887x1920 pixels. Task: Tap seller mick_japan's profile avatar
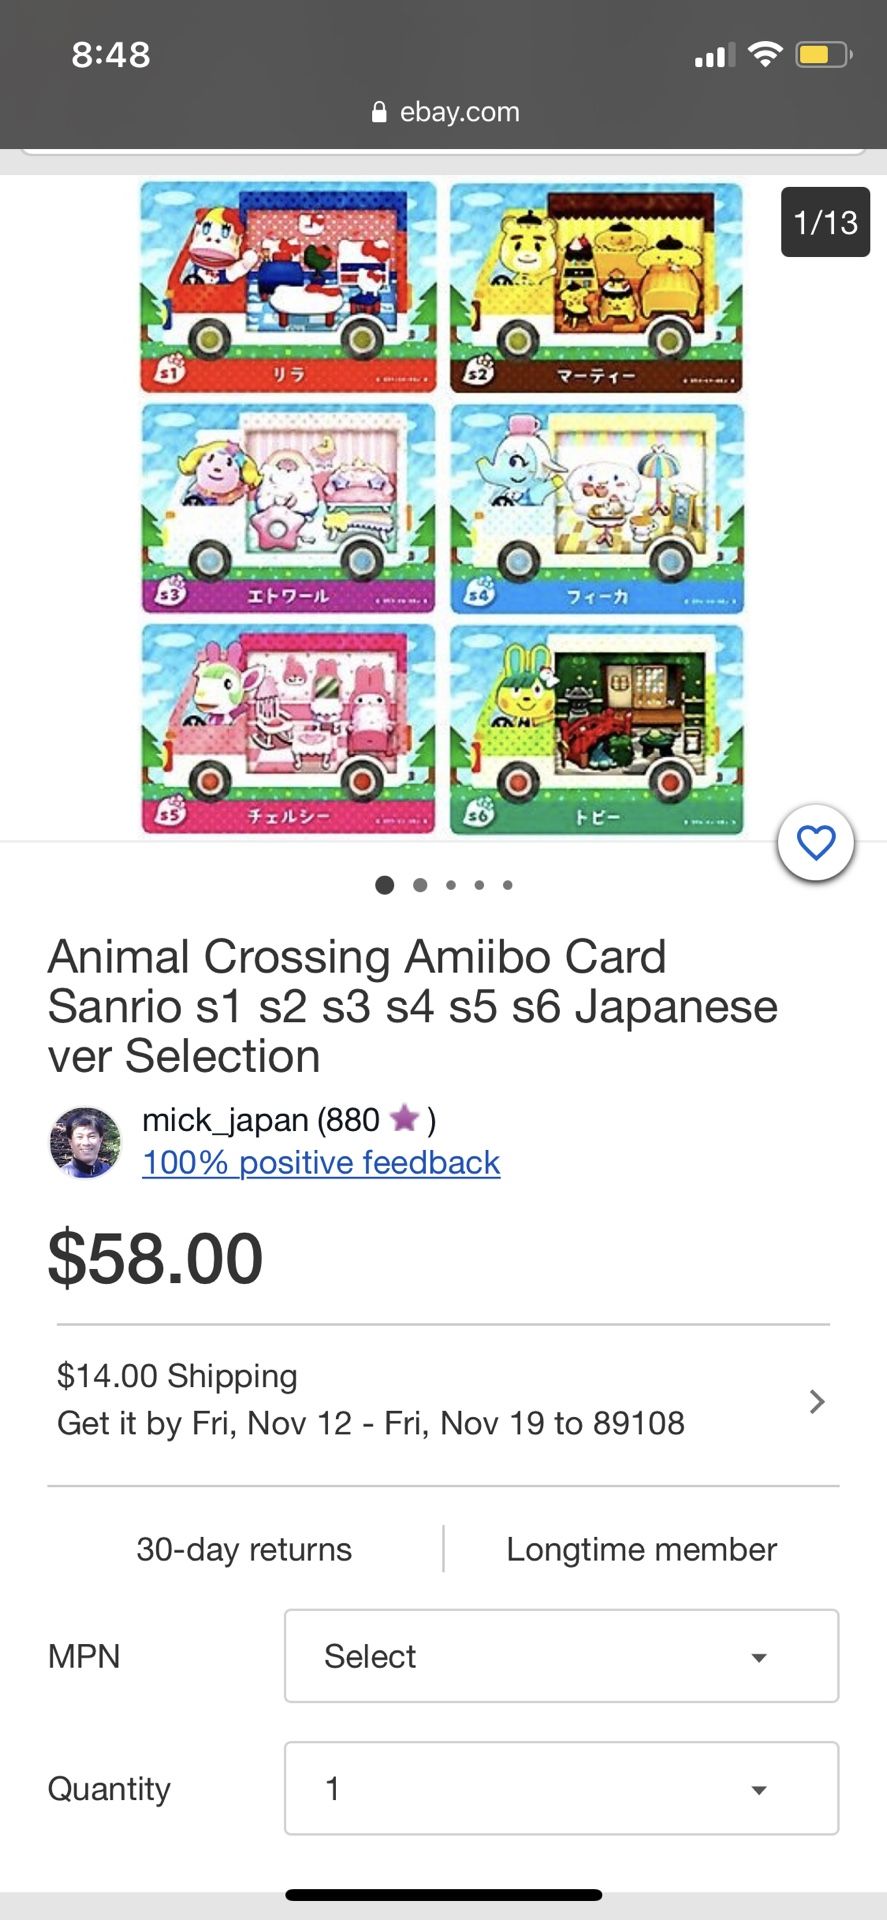85,1142
